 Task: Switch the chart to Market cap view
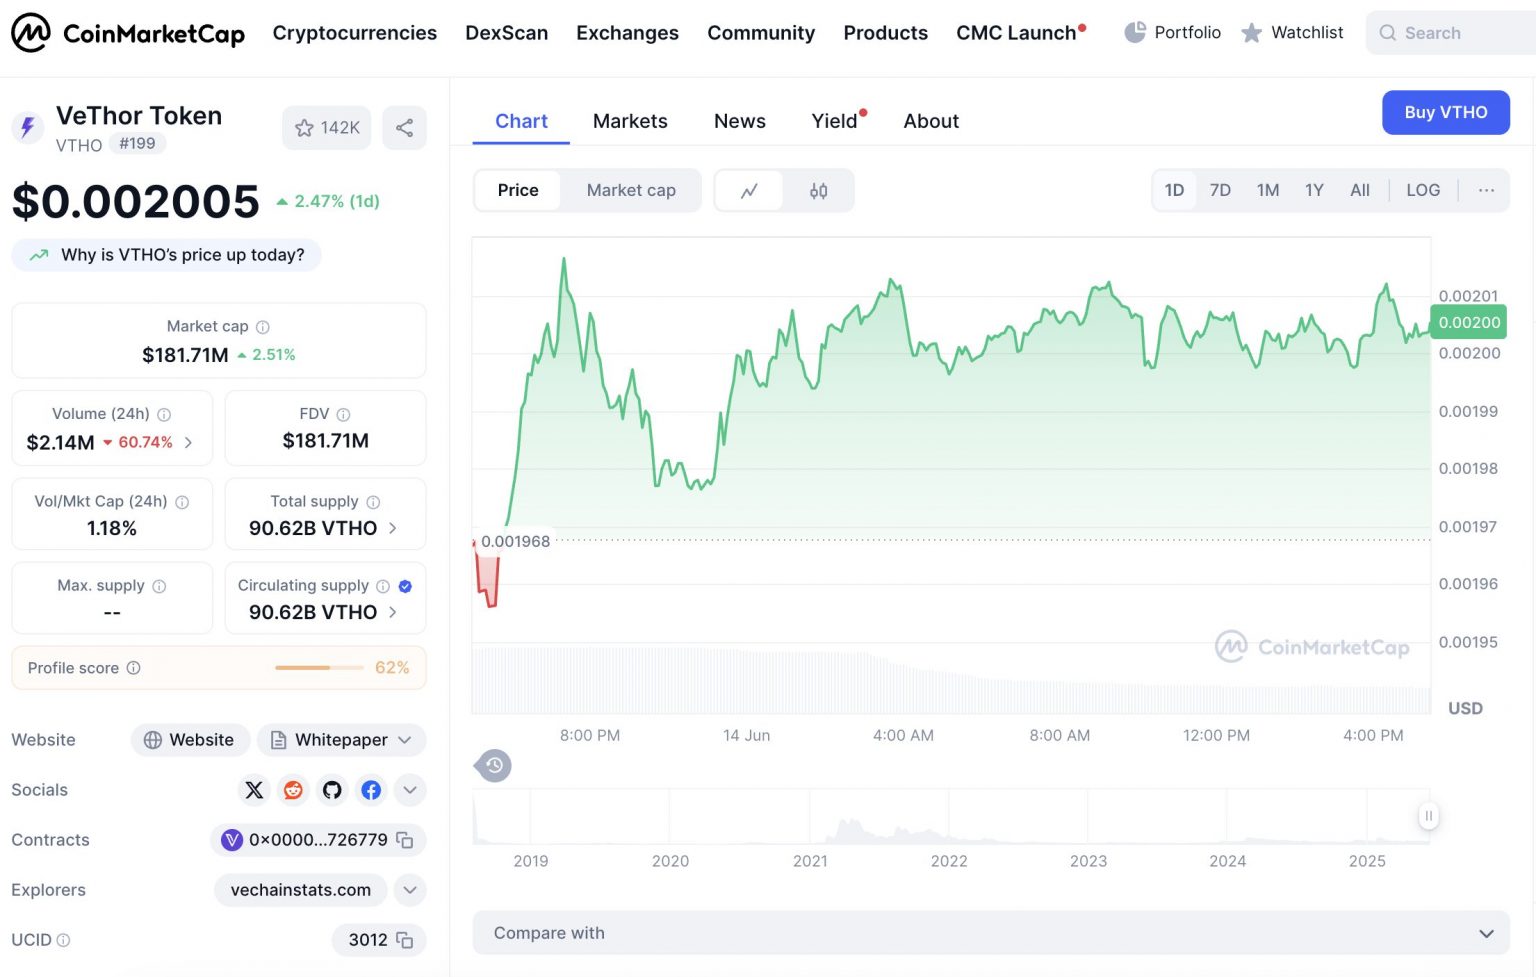631,190
